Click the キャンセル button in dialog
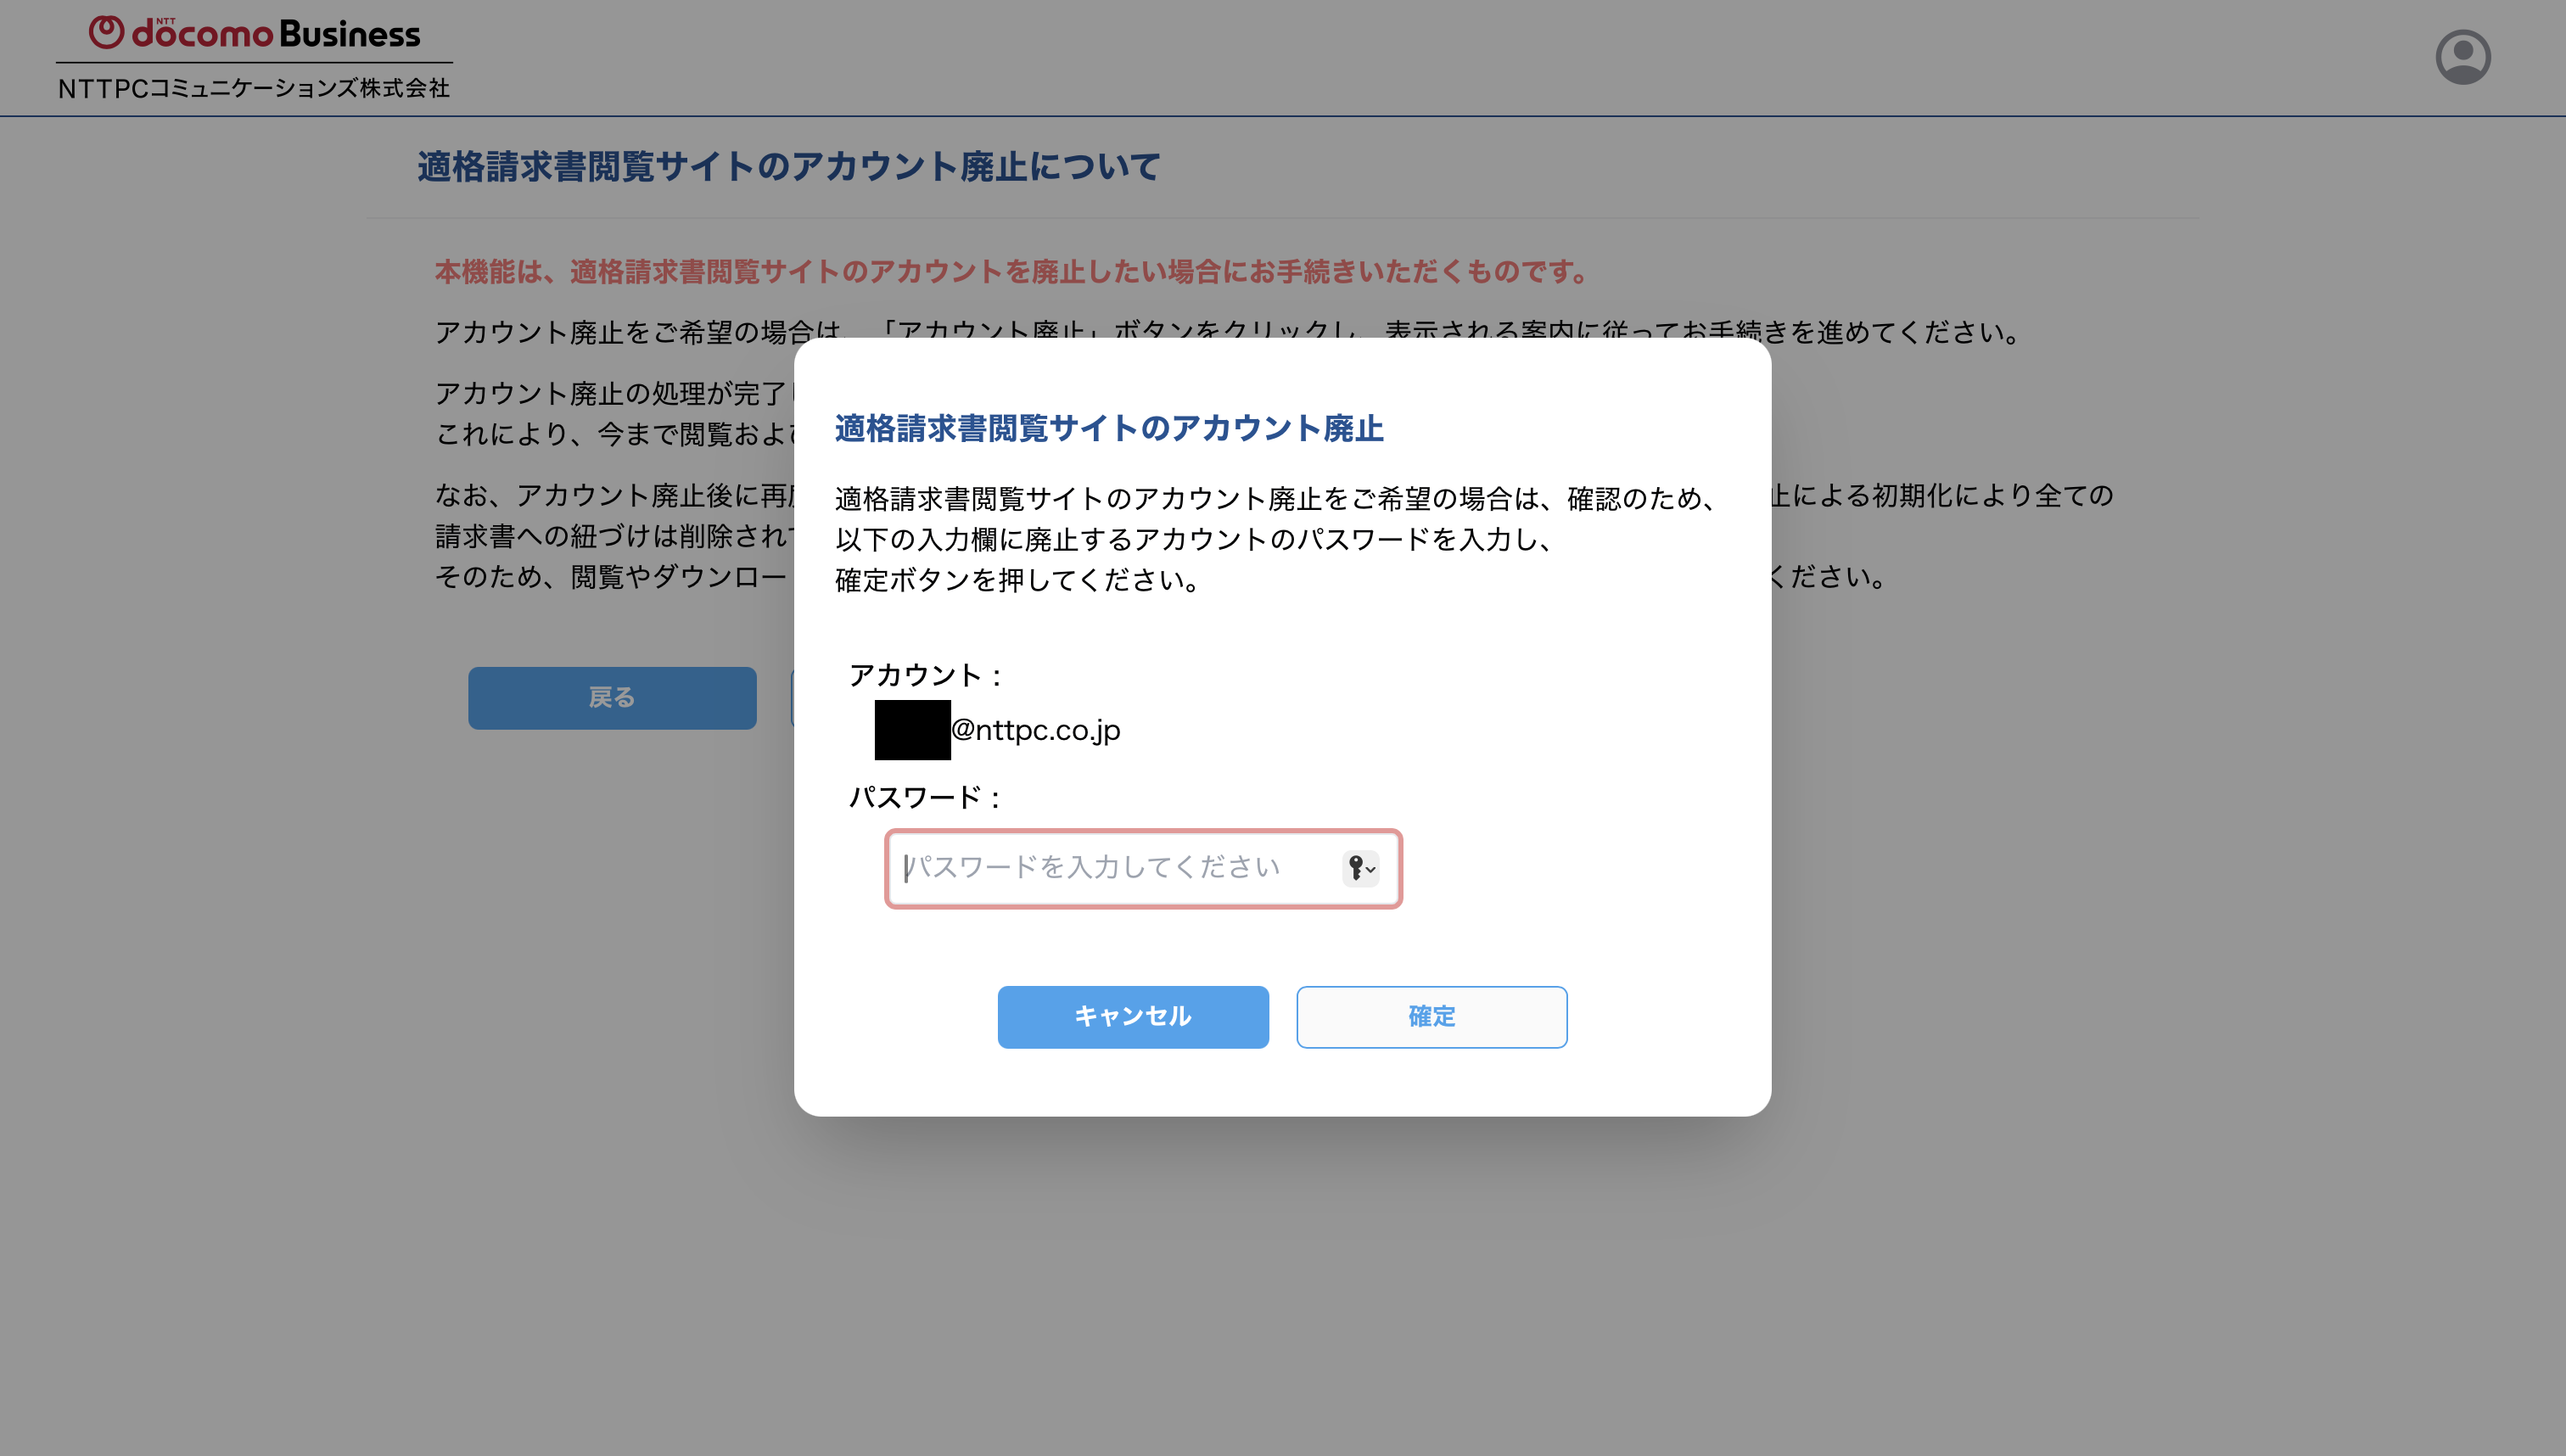The width and height of the screenshot is (2566, 1456). [1133, 1017]
